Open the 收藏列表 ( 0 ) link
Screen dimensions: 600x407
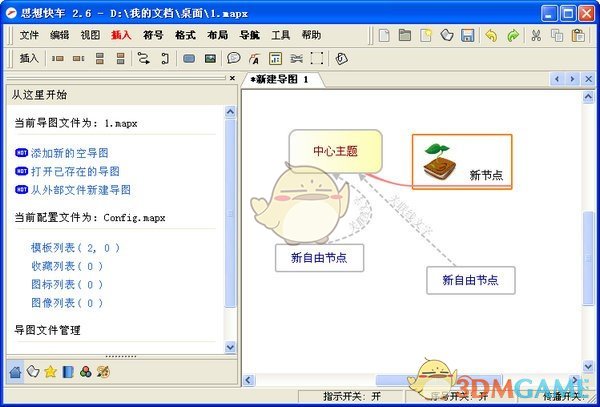67,266
